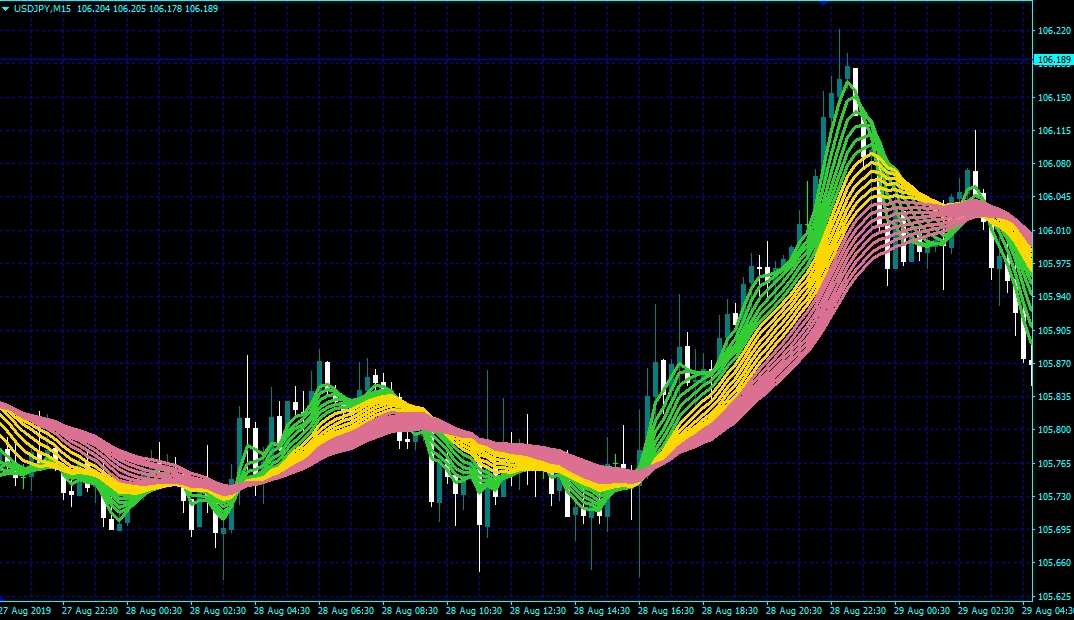Screen dimensions: 1074x620
Task: Click the 106.115 price axis label
Action: coord(1054,130)
